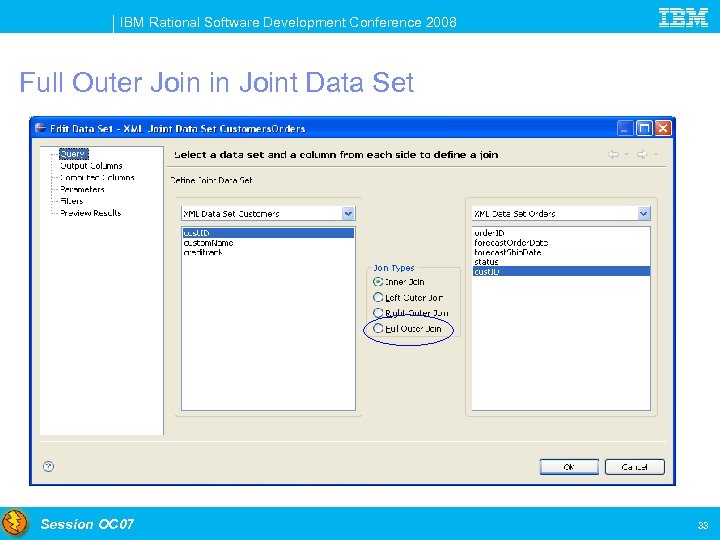Click the OK button
Viewport: 720px width, 540px height.
569,467
